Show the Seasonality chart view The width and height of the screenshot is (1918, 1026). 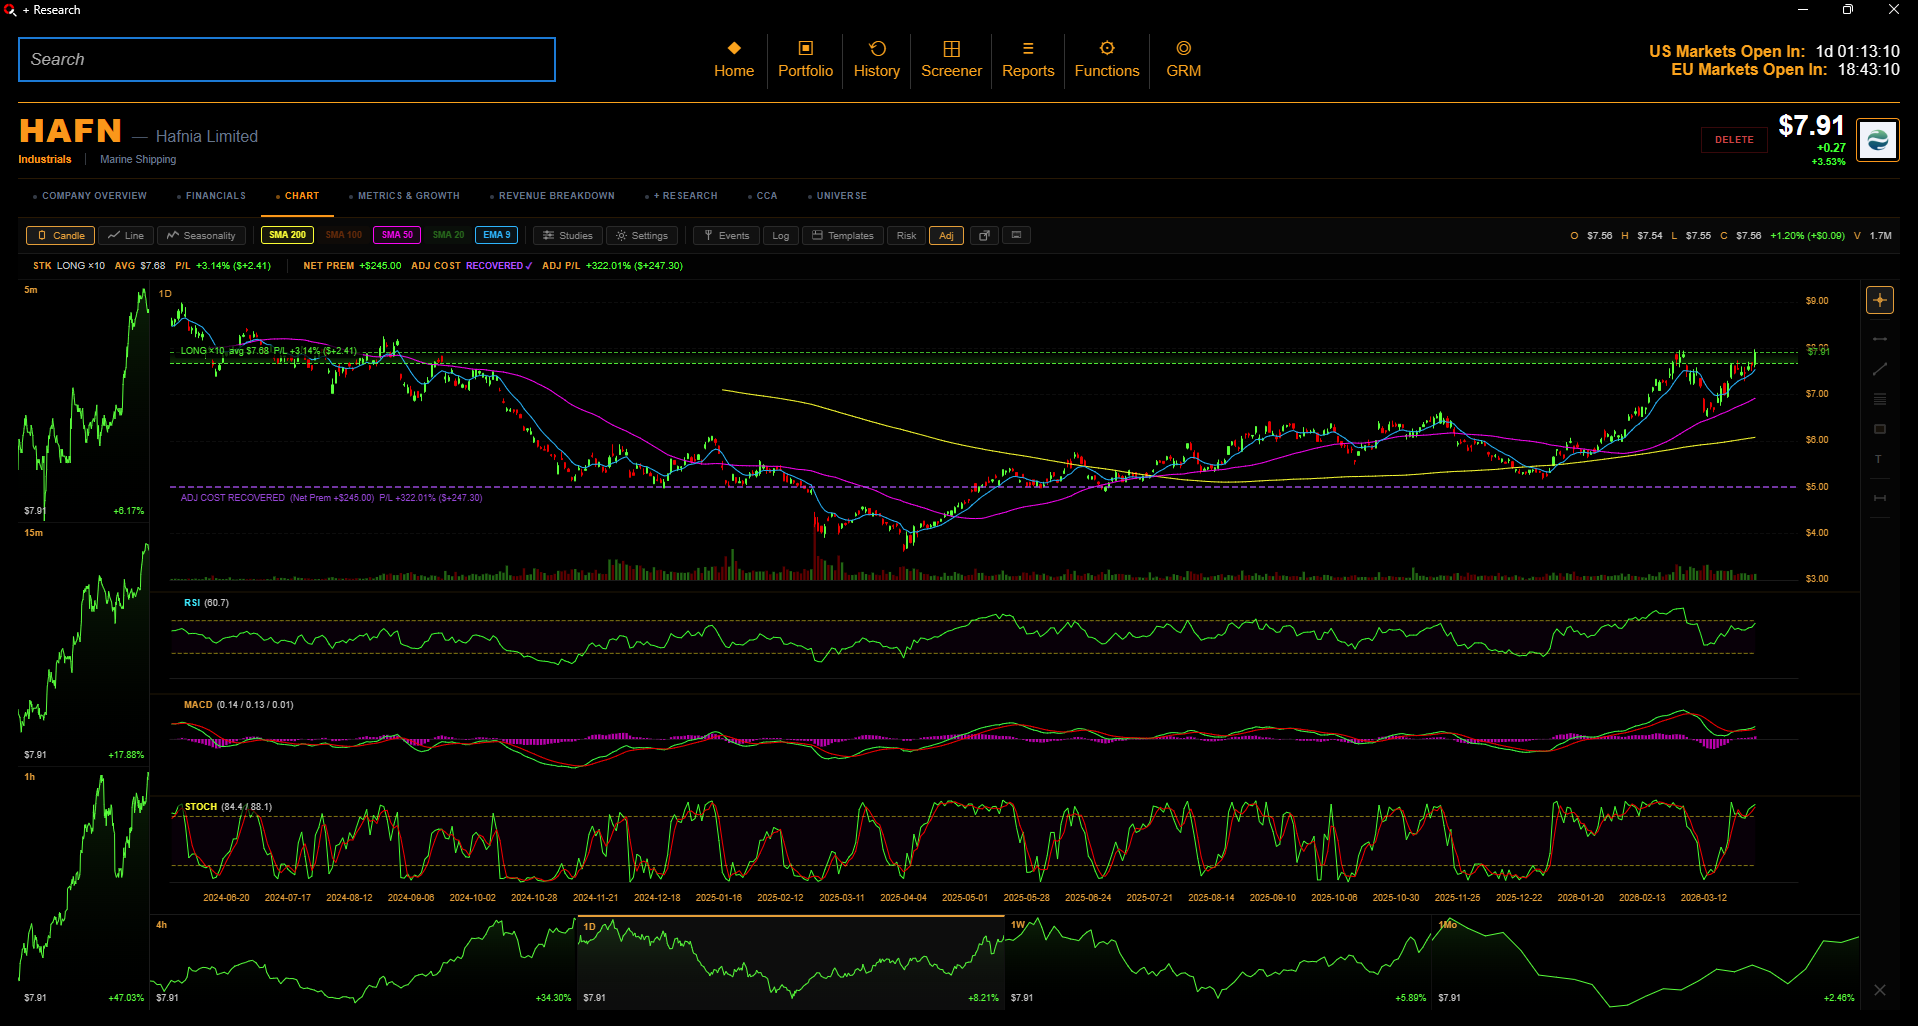[201, 235]
